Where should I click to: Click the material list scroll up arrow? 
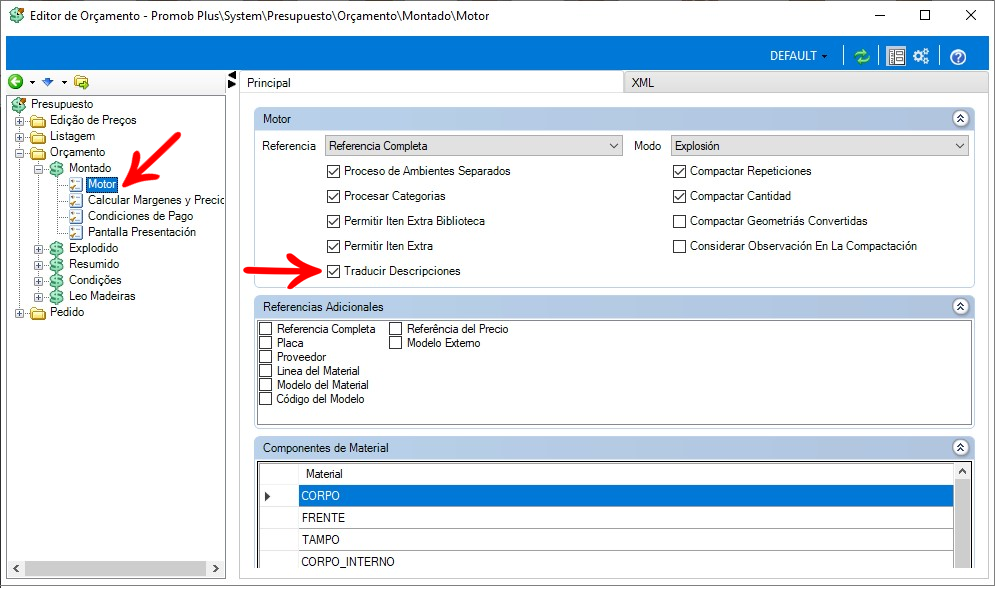pos(962,472)
